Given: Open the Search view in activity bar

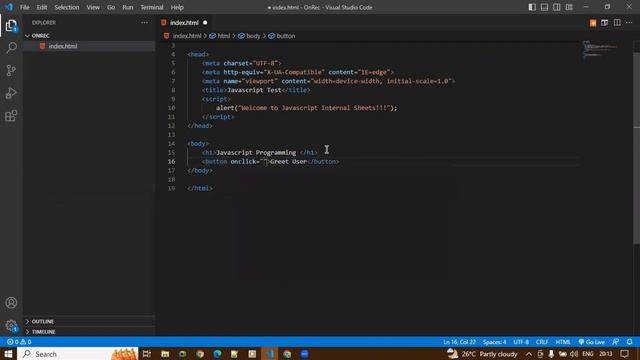Looking at the screenshot, I should coord(11,48).
